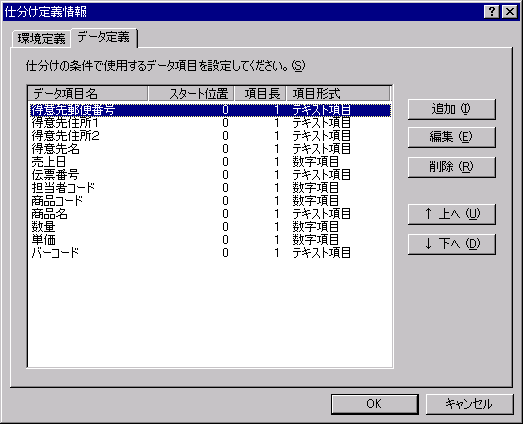This screenshot has width=523, height=424.
Task: Click the スタート位置 column header
Action: [191, 93]
